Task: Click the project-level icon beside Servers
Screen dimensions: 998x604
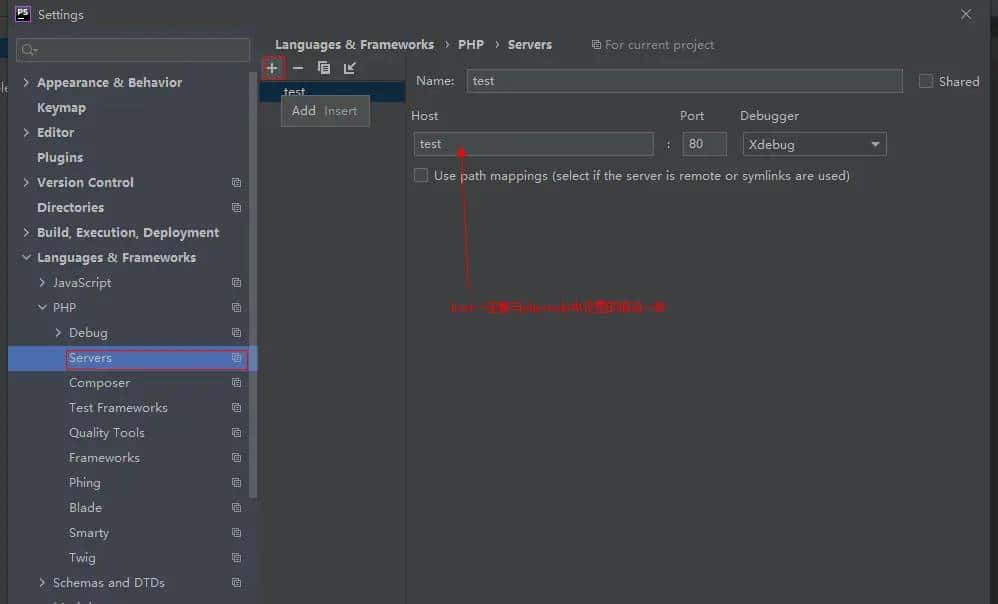Action: [x=236, y=357]
